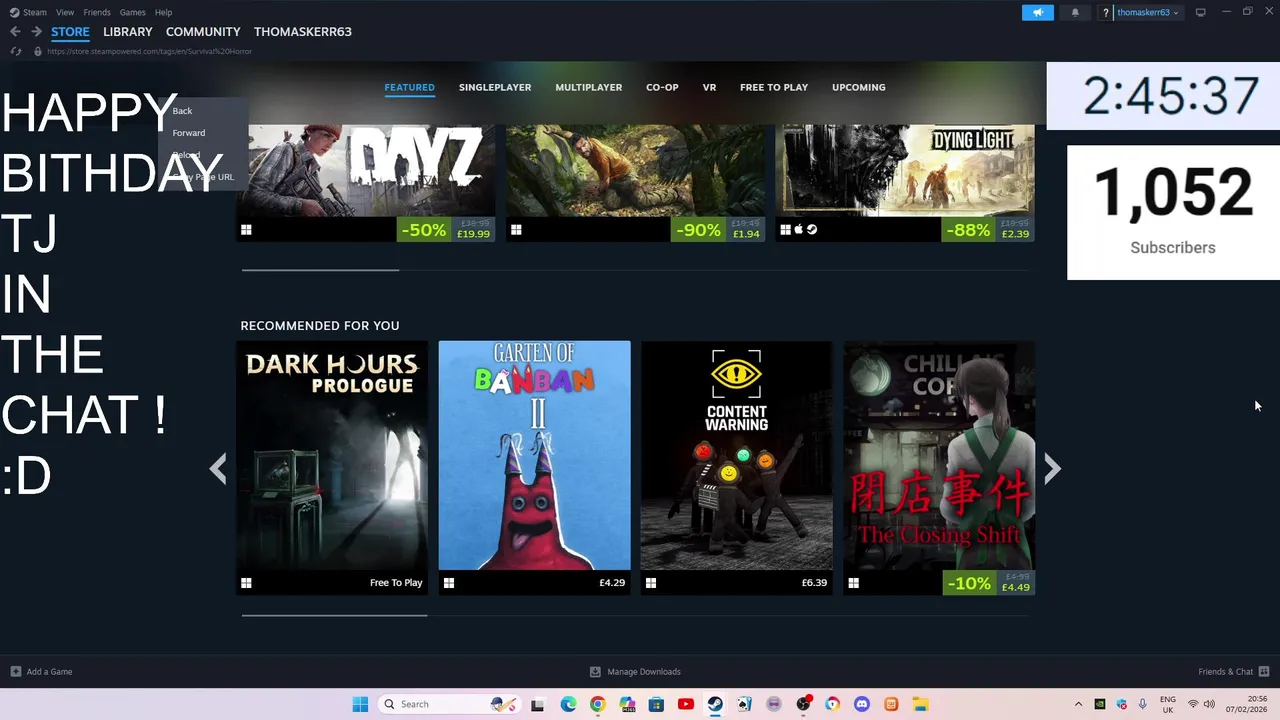
Task: Show hidden system tray icons chevron
Action: coord(1078,704)
